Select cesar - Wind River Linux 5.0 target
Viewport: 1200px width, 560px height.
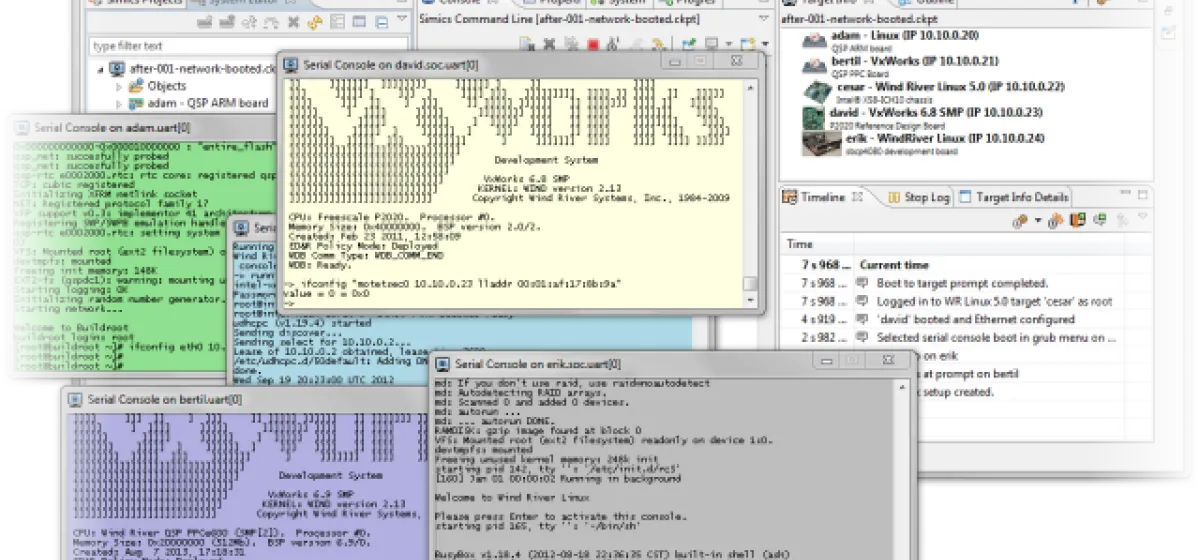click(x=949, y=87)
